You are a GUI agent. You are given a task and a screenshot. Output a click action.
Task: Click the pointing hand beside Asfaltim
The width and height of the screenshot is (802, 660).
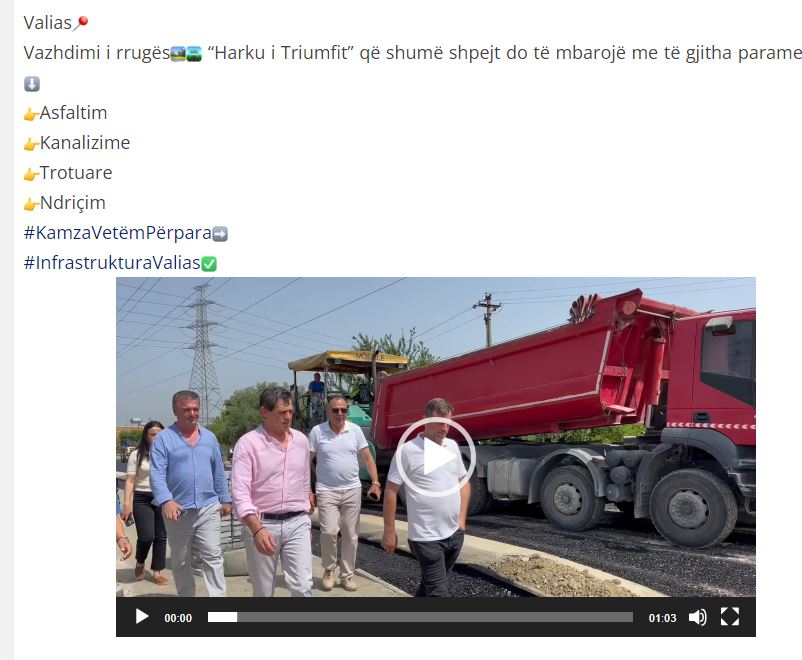(31, 114)
